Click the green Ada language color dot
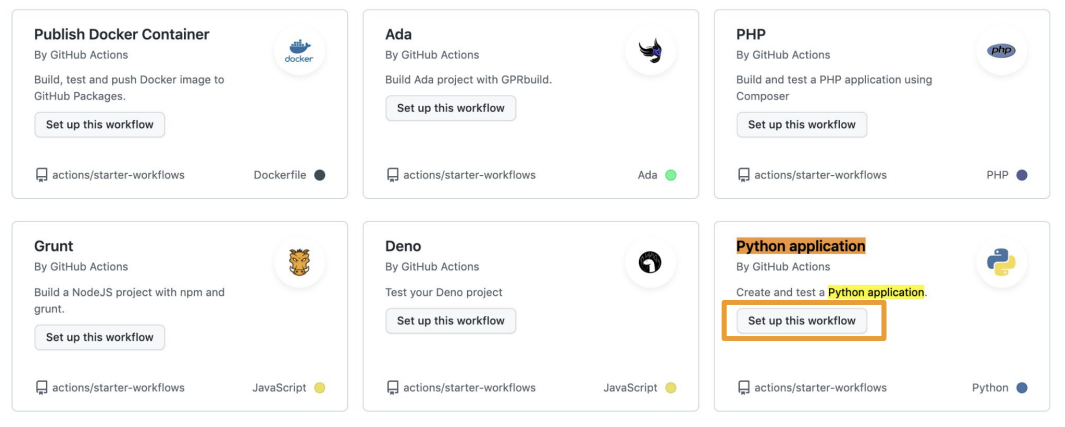 (x=670, y=175)
